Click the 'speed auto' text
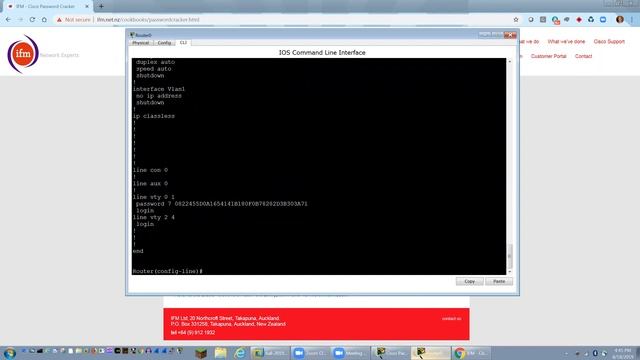The height and width of the screenshot is (360, 640). (x=153, y=69)
